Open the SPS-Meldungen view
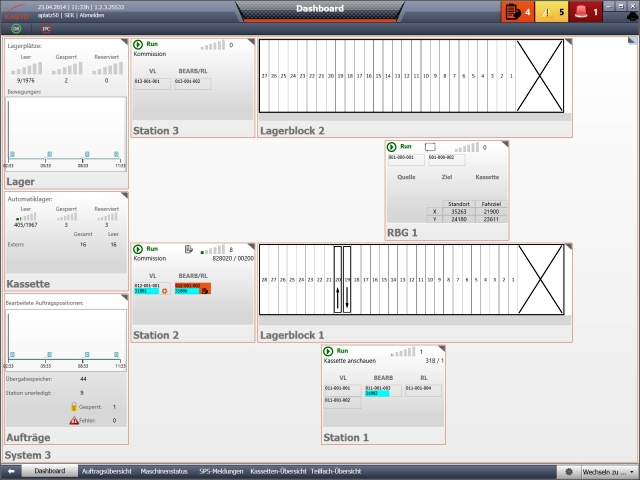The width and height of the screenshot is (640, 480). point(220,470)
